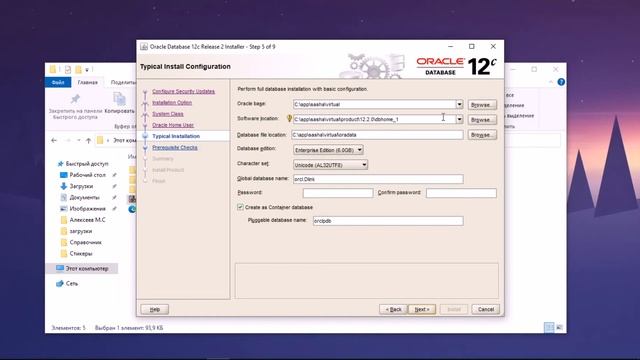Select Сеть in Explorer sidebar
Screen dimensions: 640x360
[x=72, y=283]
